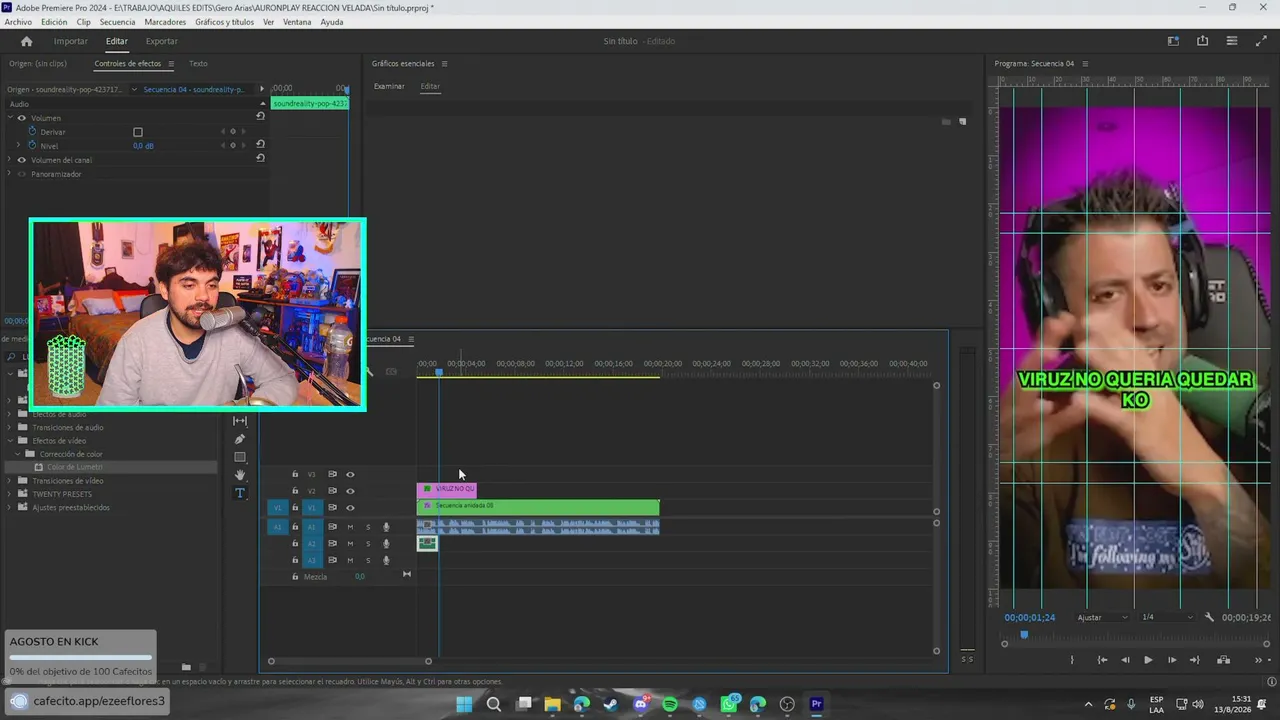Collapse the Volumen effect group
1280x720 pixels.
(x=10, y=118)
